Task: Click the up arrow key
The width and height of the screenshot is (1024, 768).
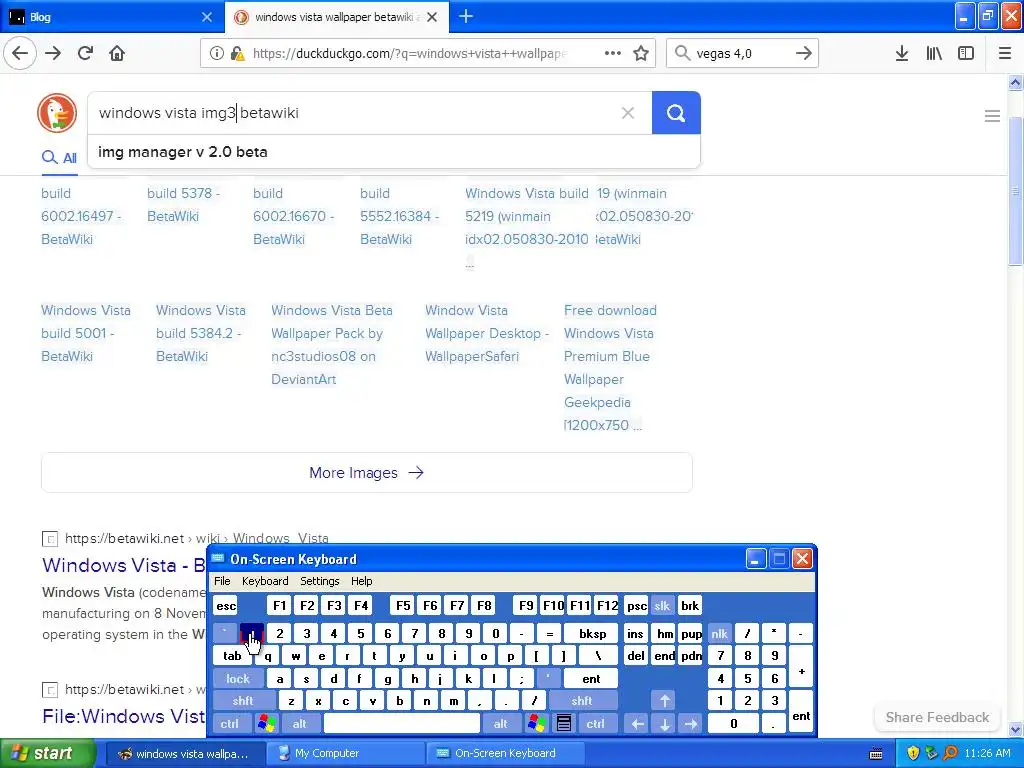Action: coord(664,701)
